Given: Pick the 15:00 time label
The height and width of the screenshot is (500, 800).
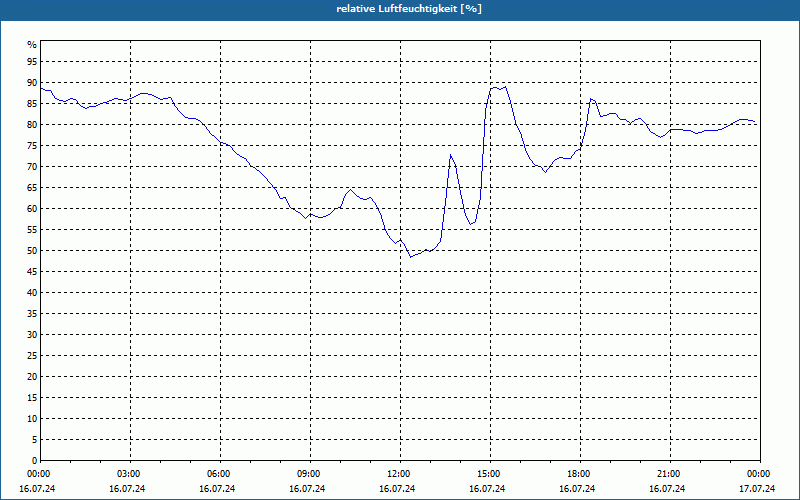Looking at the screenshot, I should [x=488, y=474].
